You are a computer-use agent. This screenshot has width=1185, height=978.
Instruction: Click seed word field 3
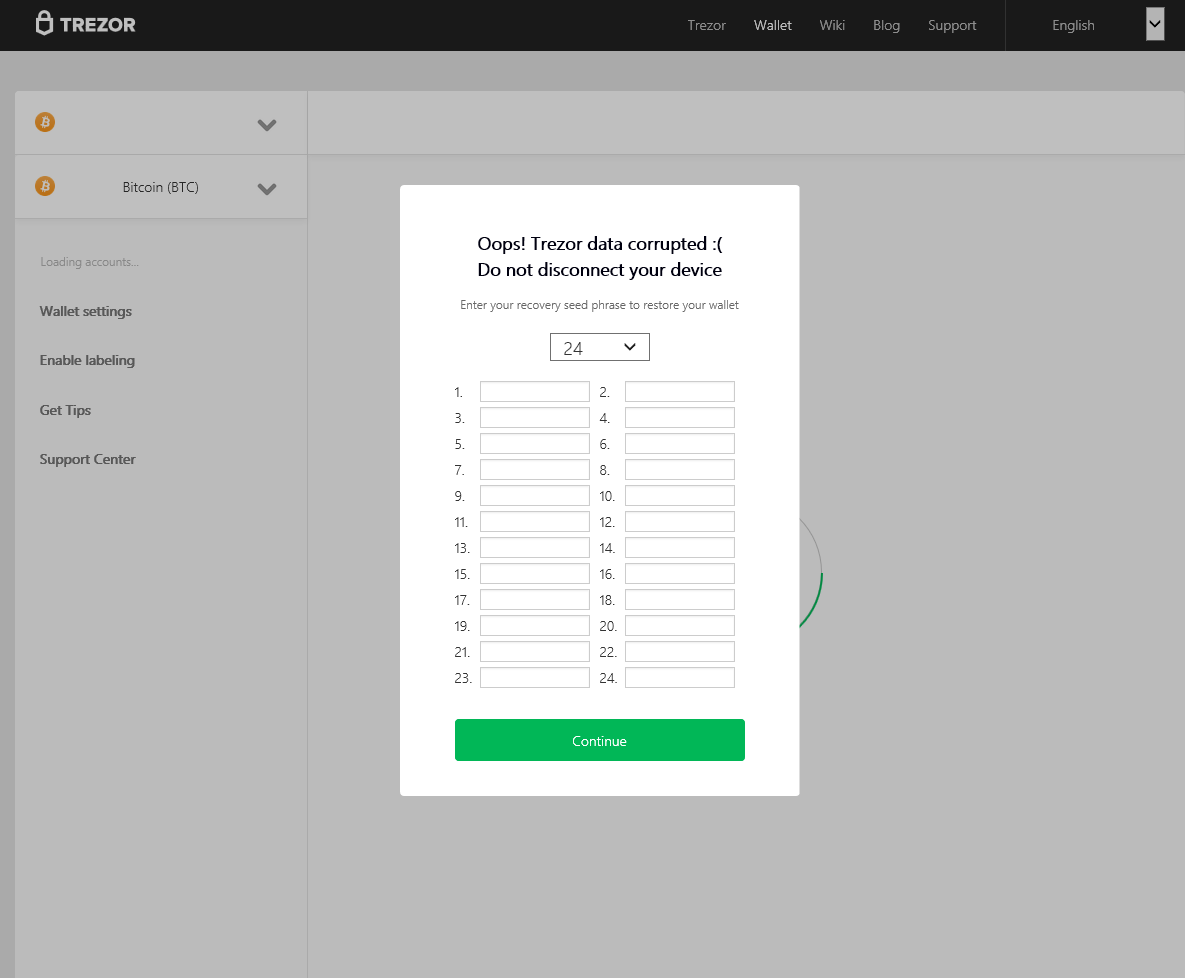tap(534, 417)
